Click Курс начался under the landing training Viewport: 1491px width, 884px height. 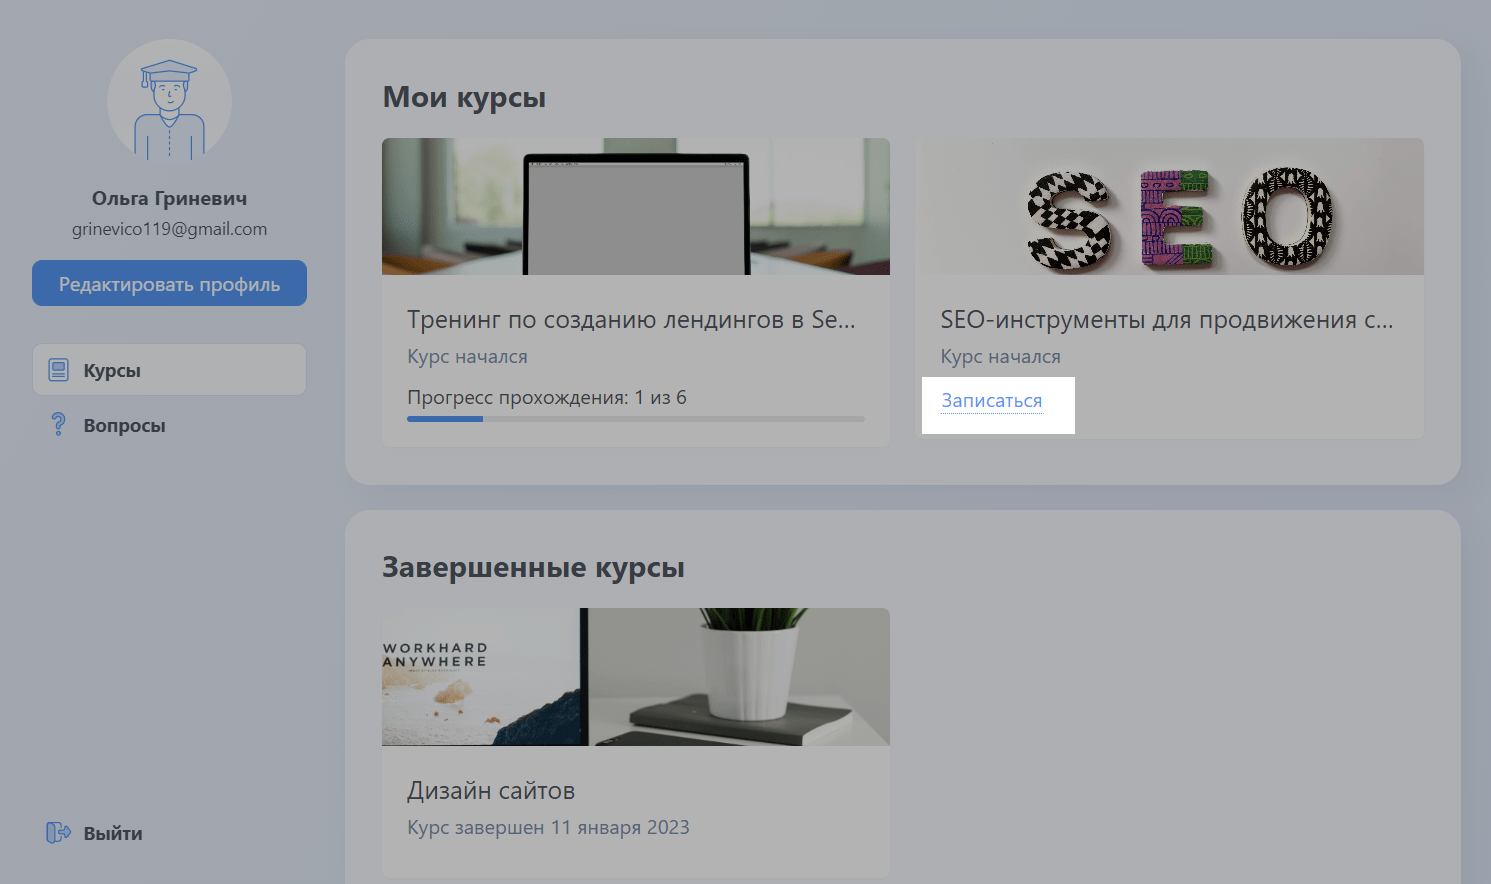467,356
